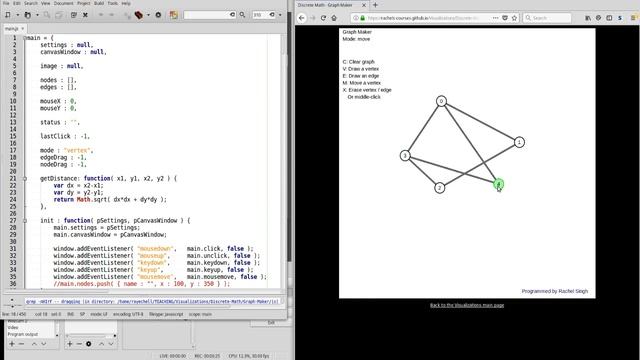Open the Edit menu in Geany
The width and height of the screenshot is (640, 360).
pyautogui.click(x=17, y=3)
